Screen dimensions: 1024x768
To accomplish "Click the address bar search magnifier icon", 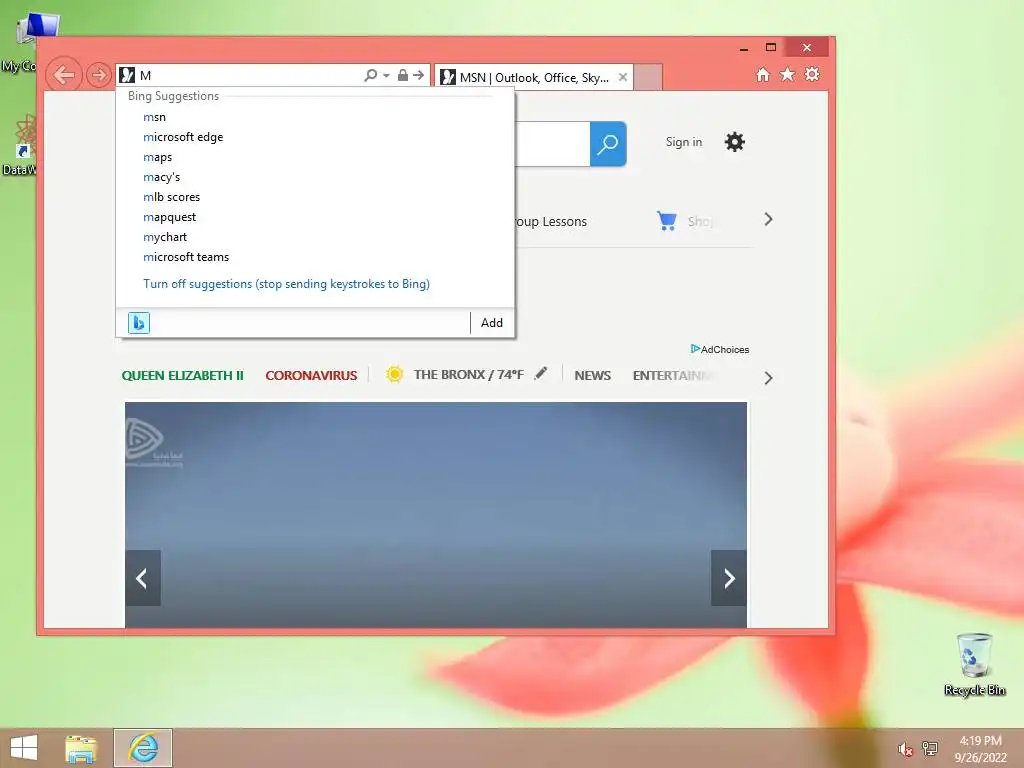I will pyautogui.click(x=370, y=75).
